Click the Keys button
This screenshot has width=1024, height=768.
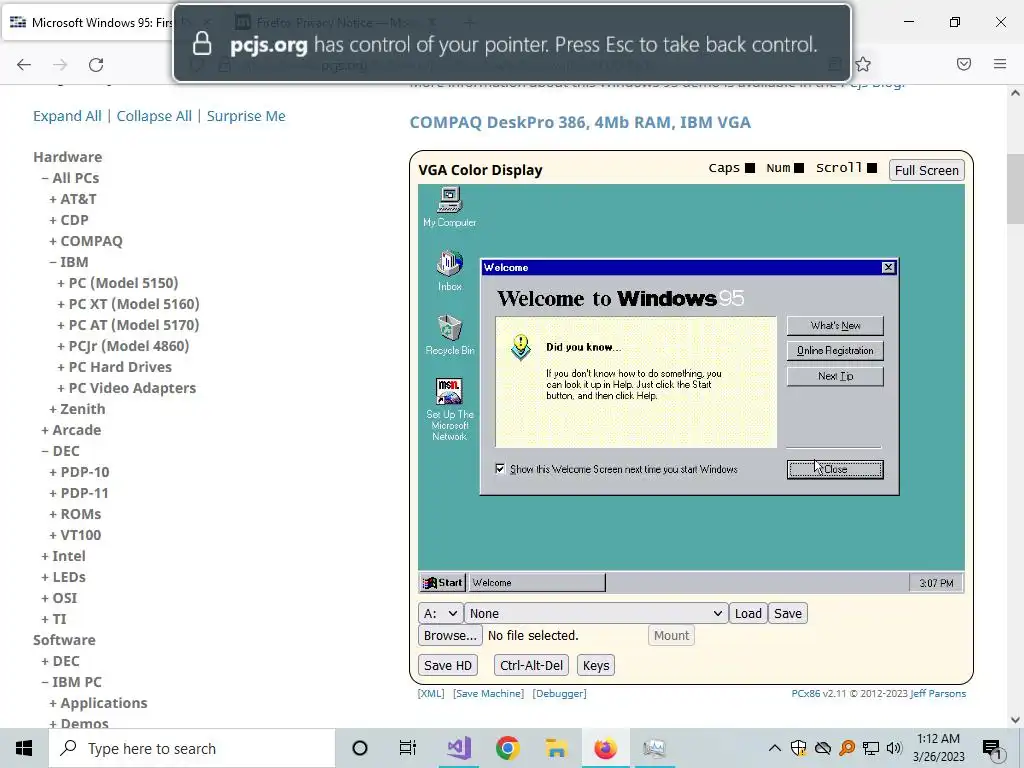[x=596, y=665]
